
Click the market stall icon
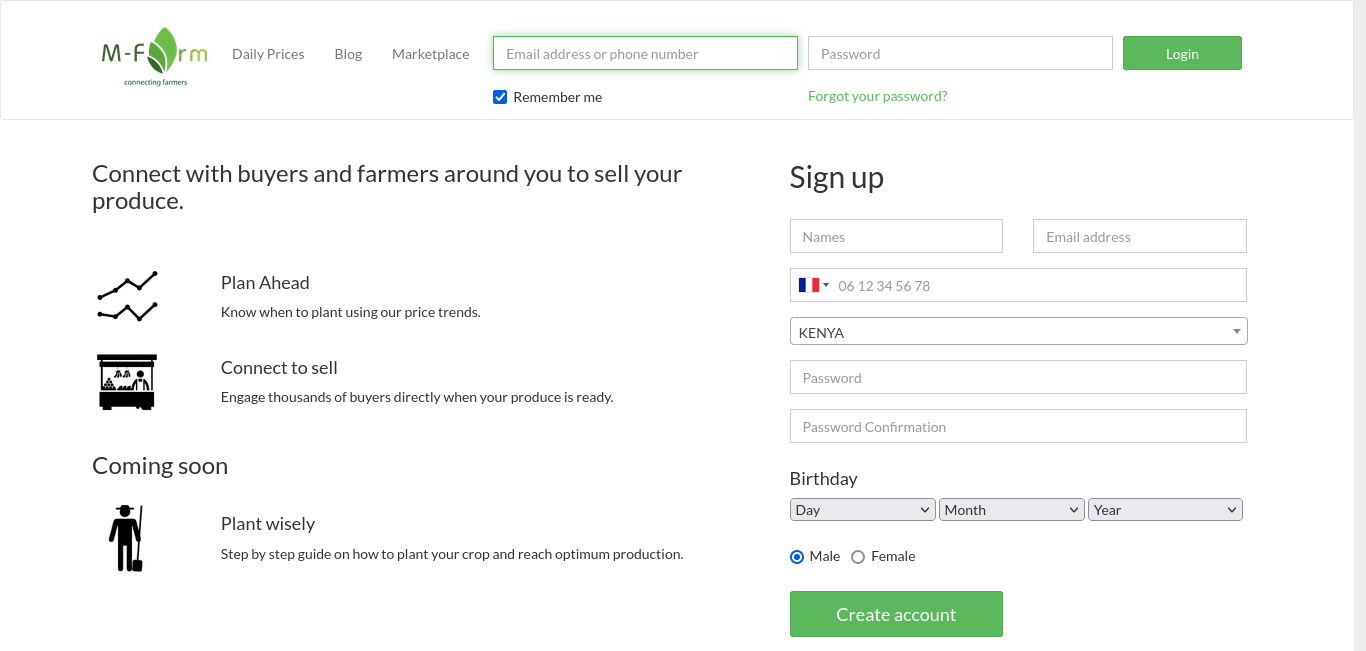[127, 381]
